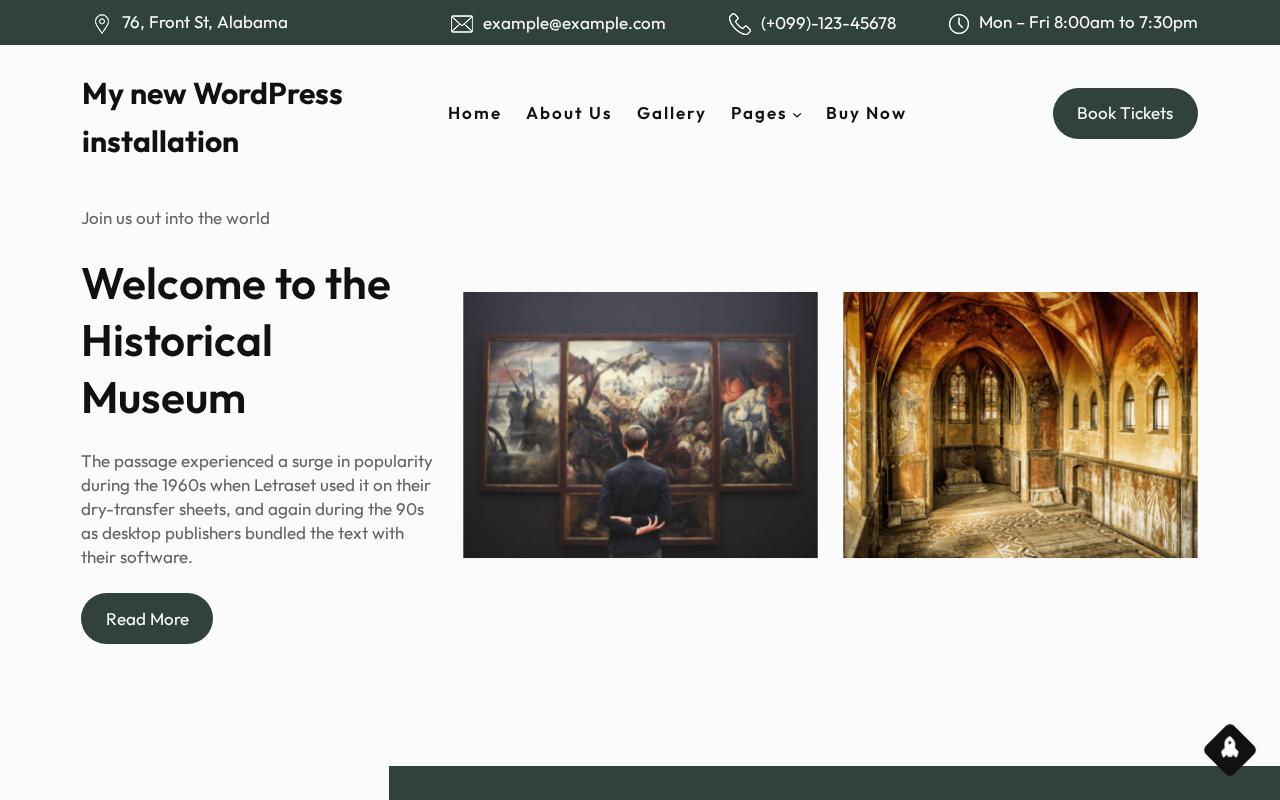
Task: Go to About Us page
Action: coord(569,113)
